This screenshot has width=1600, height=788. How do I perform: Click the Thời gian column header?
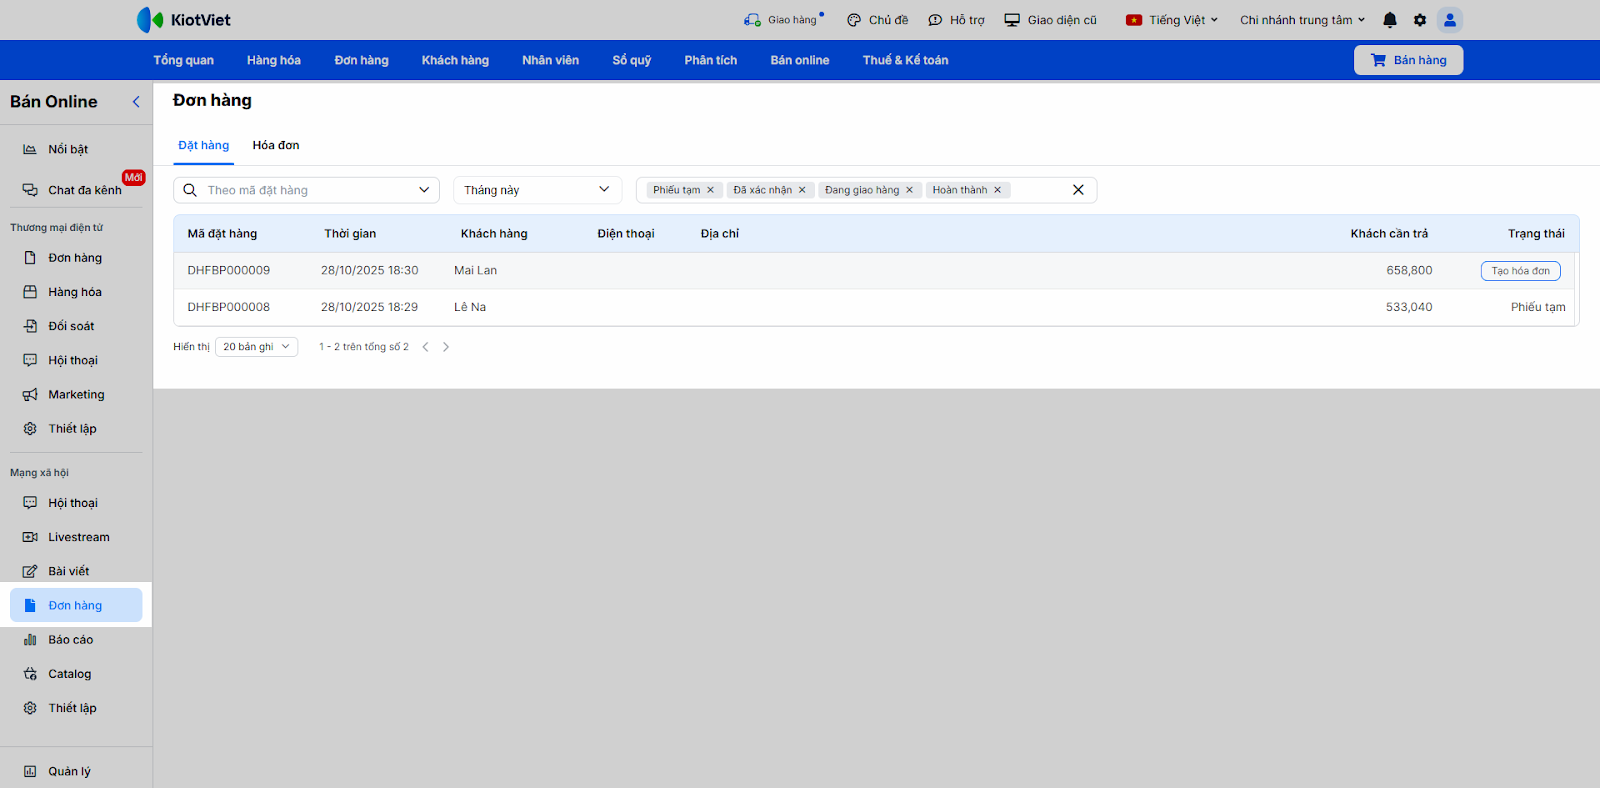350,234
